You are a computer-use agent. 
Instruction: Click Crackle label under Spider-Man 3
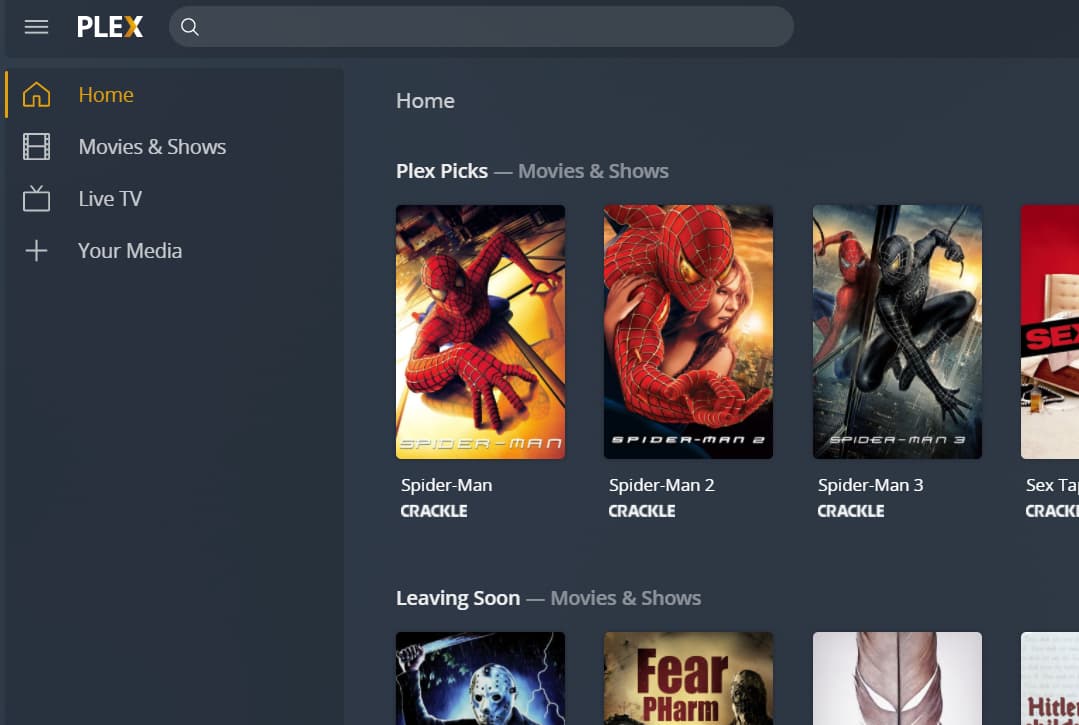point(851,511)
